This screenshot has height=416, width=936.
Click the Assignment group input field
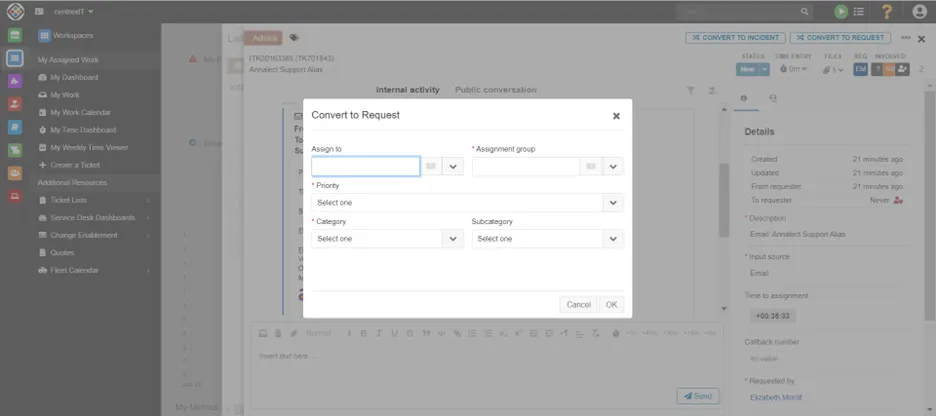(525, 167)
